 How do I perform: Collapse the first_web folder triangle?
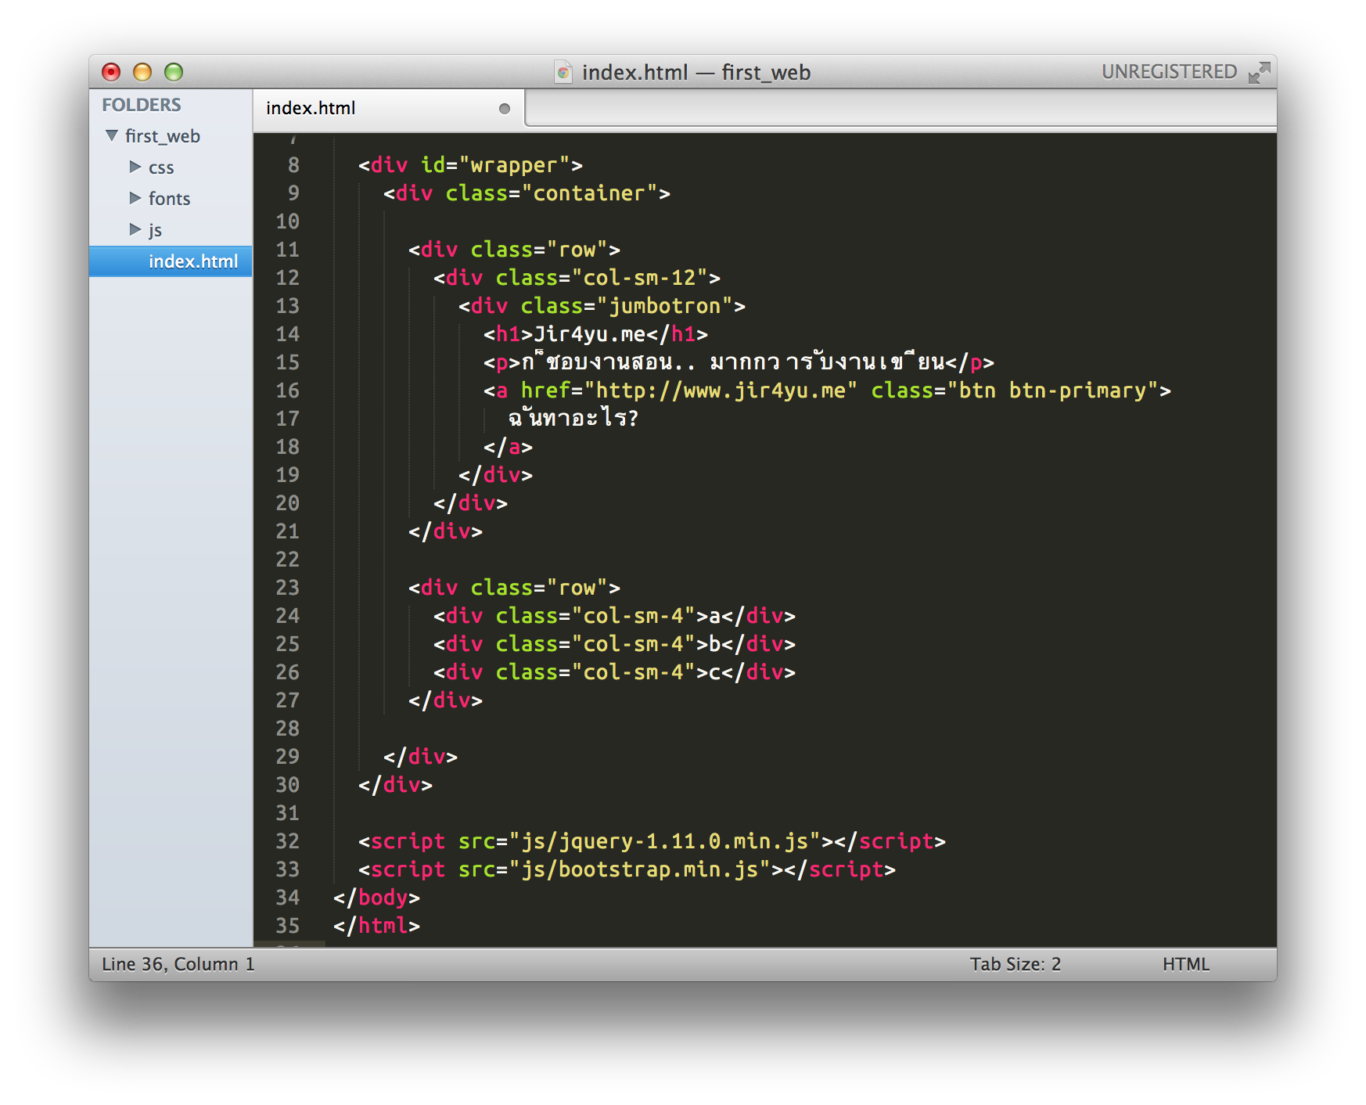[x=111, y=135]
